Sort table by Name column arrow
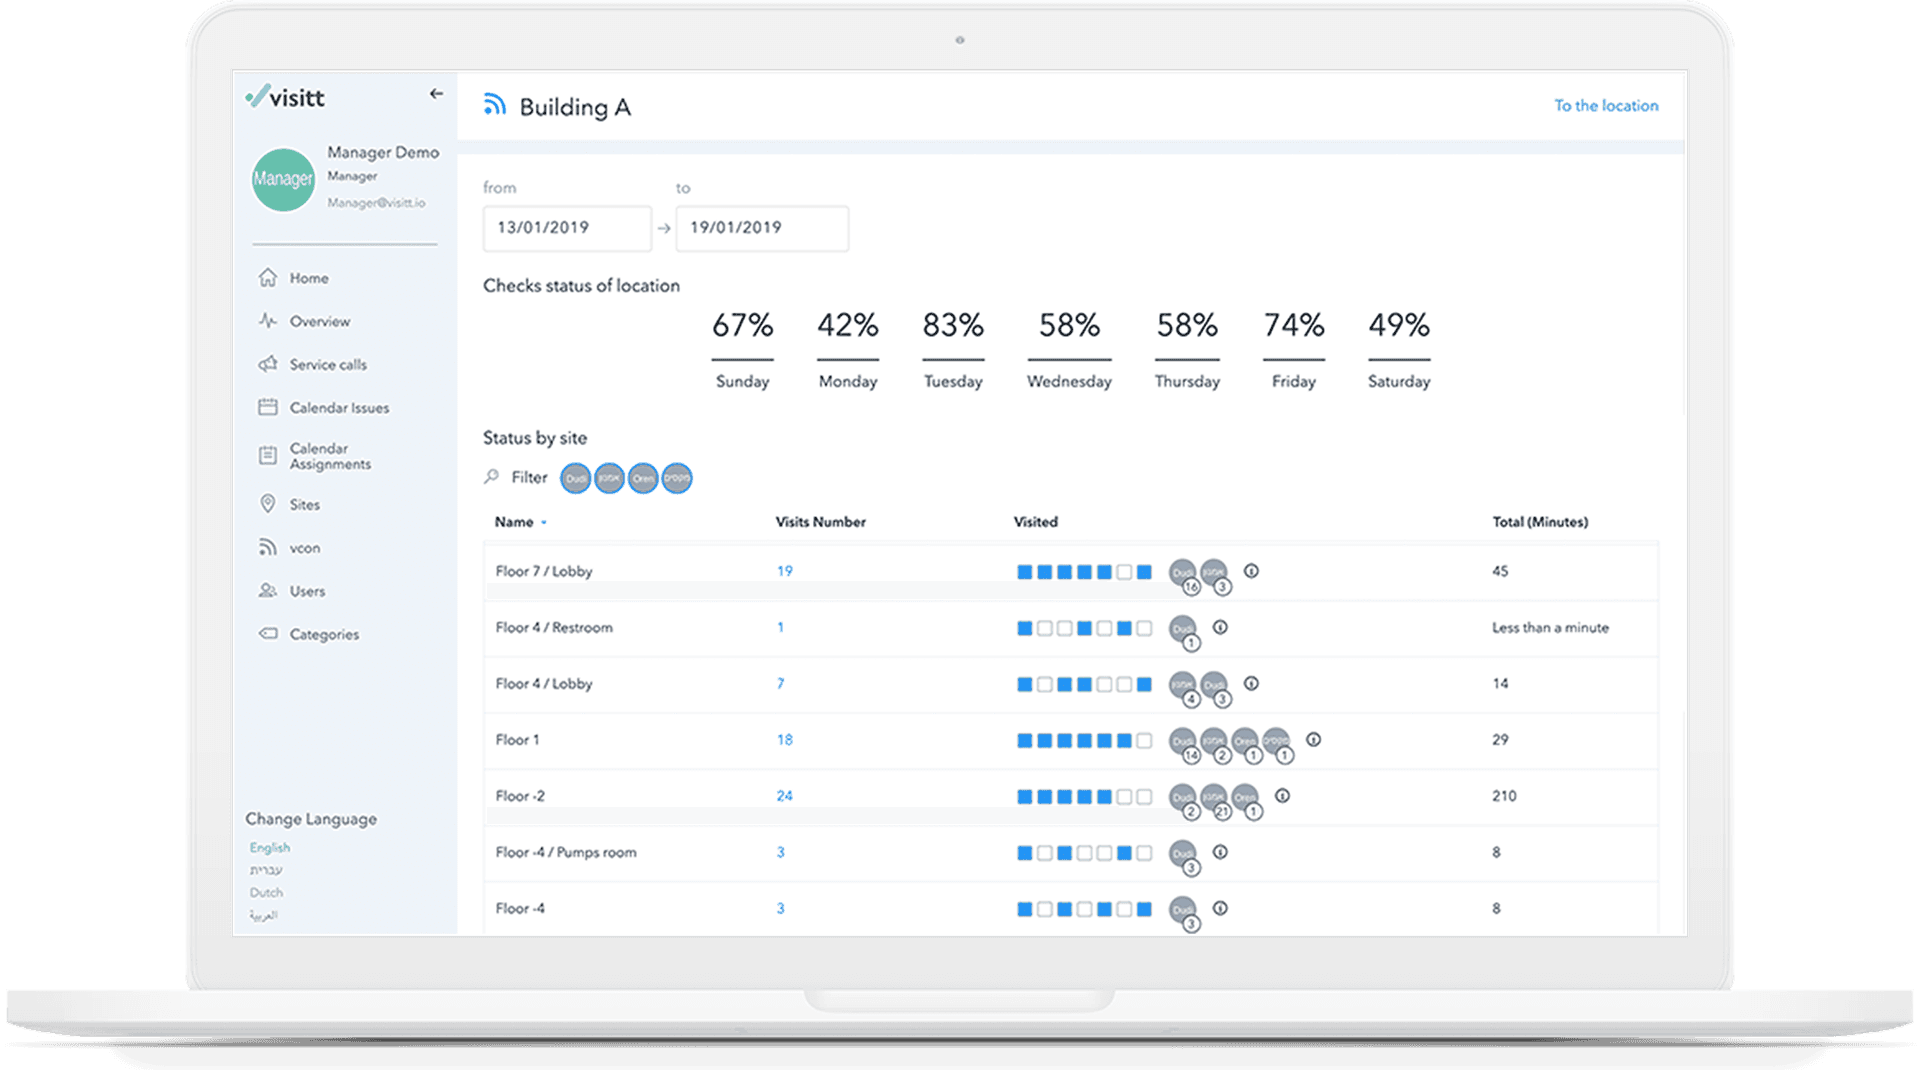 tap(544, 522)
